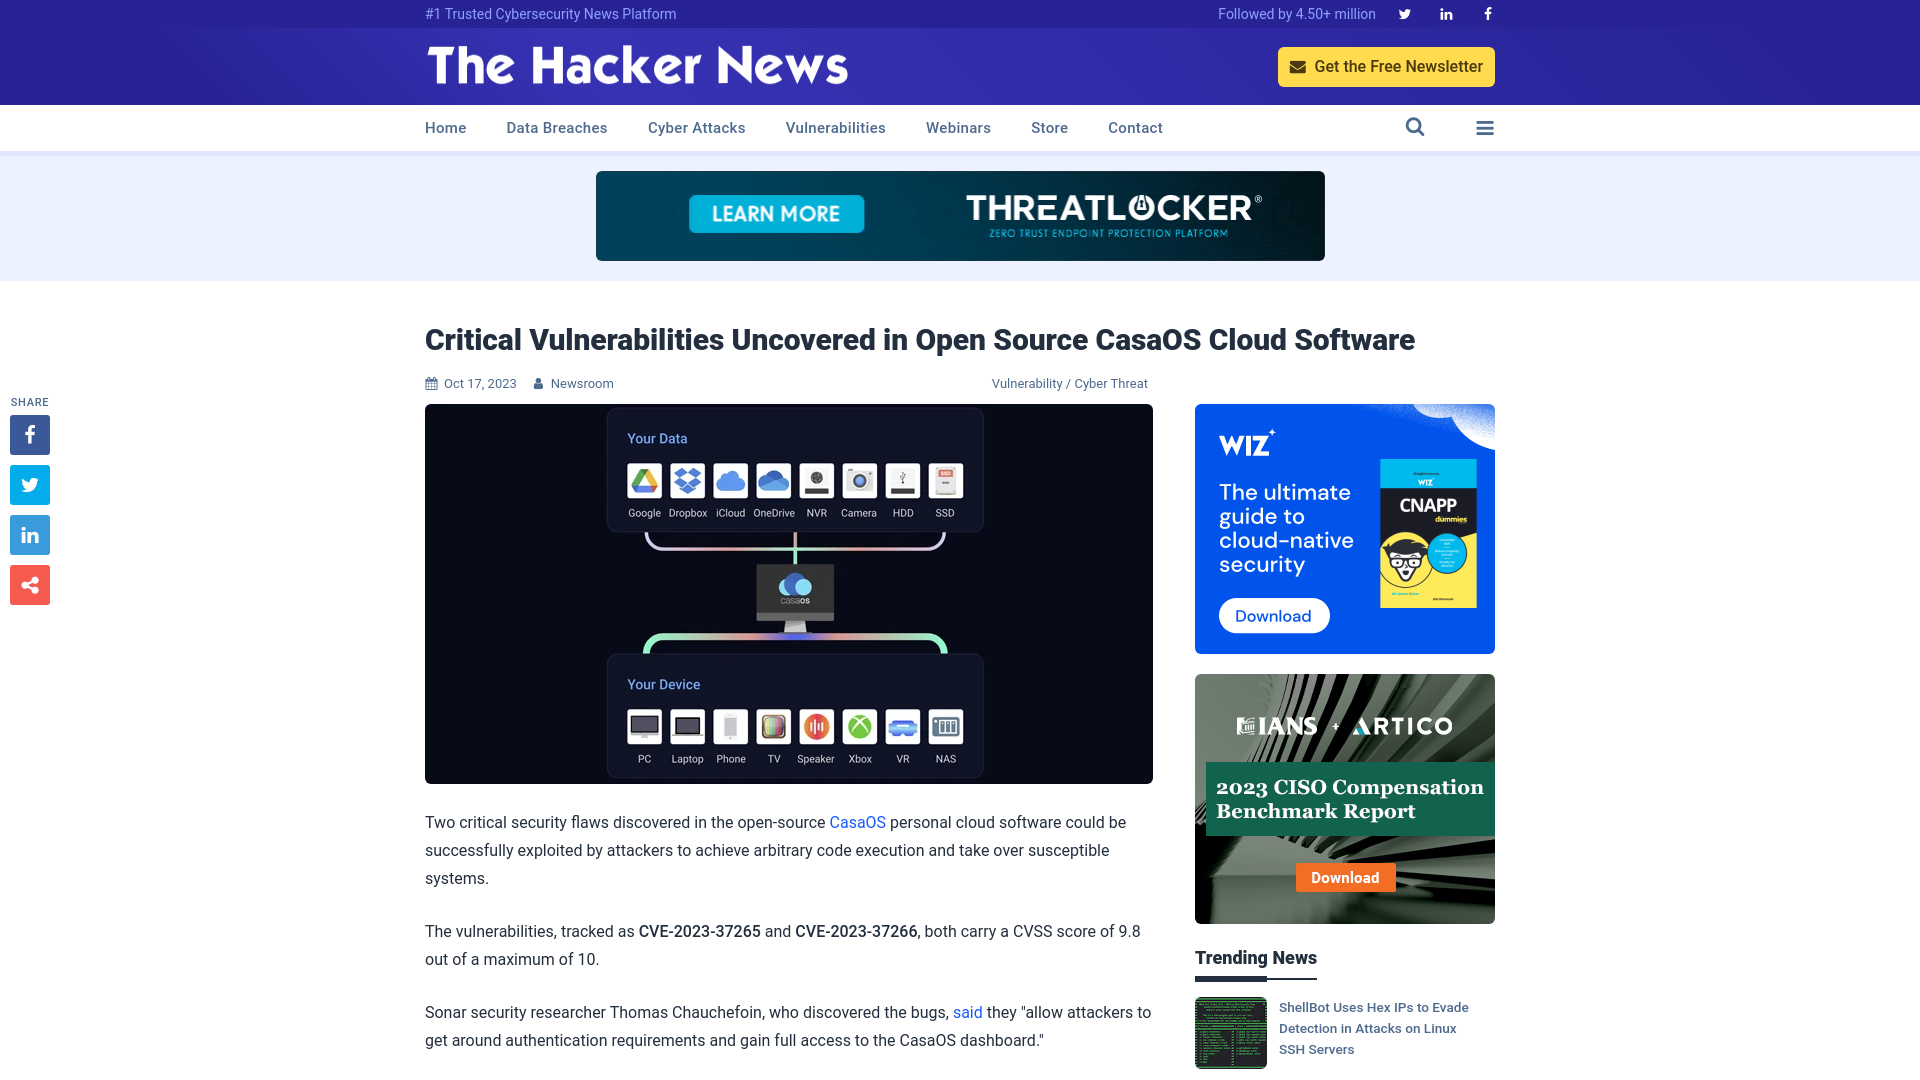Expand the Cyber Attacks navigation dropdown
Viewport: 1920px width, 1080px height.
click(x=696, y=128)
